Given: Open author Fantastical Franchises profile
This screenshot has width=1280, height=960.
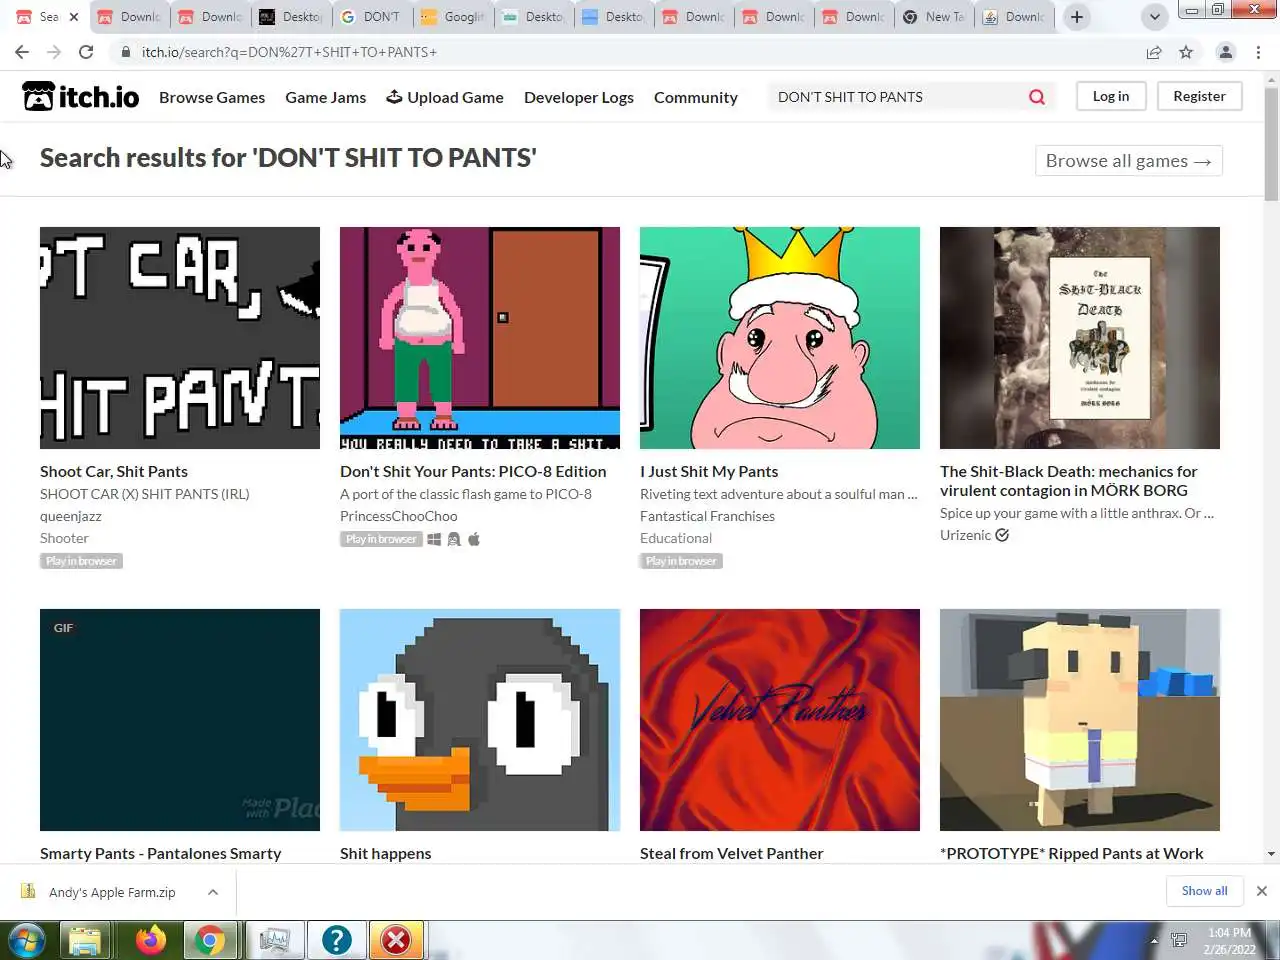Looking at the screenshot, I should [x=707, y=516].
